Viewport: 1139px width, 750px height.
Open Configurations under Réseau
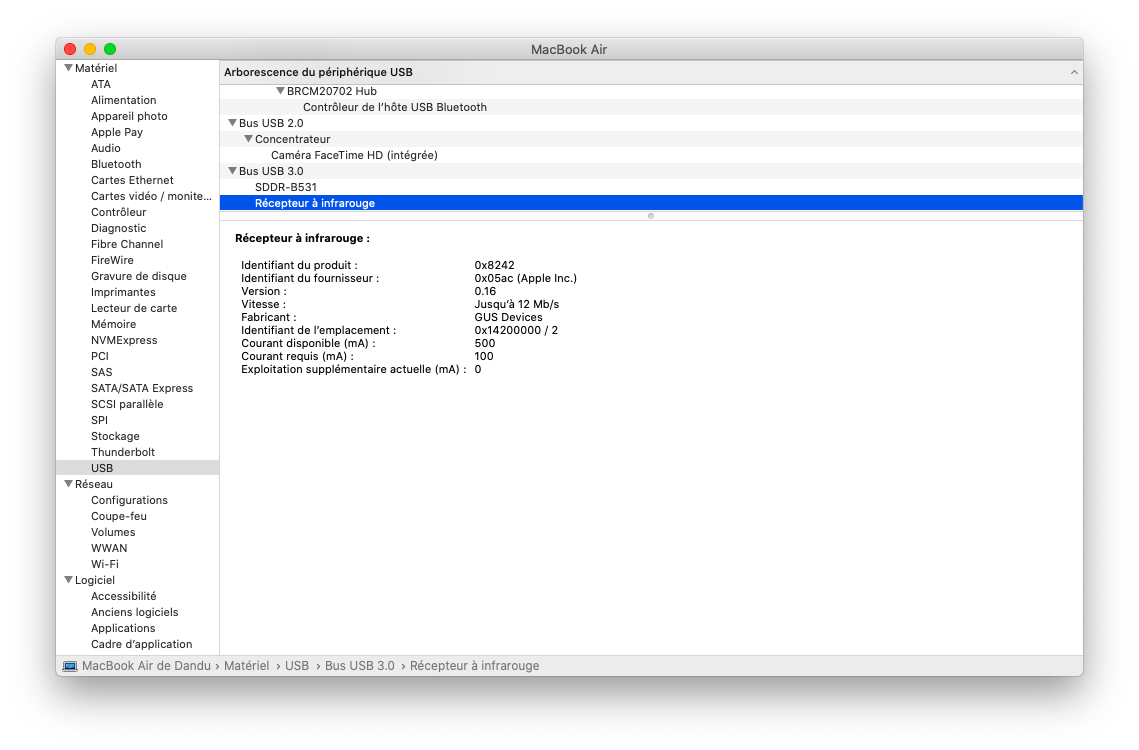[x=129, y=499]
